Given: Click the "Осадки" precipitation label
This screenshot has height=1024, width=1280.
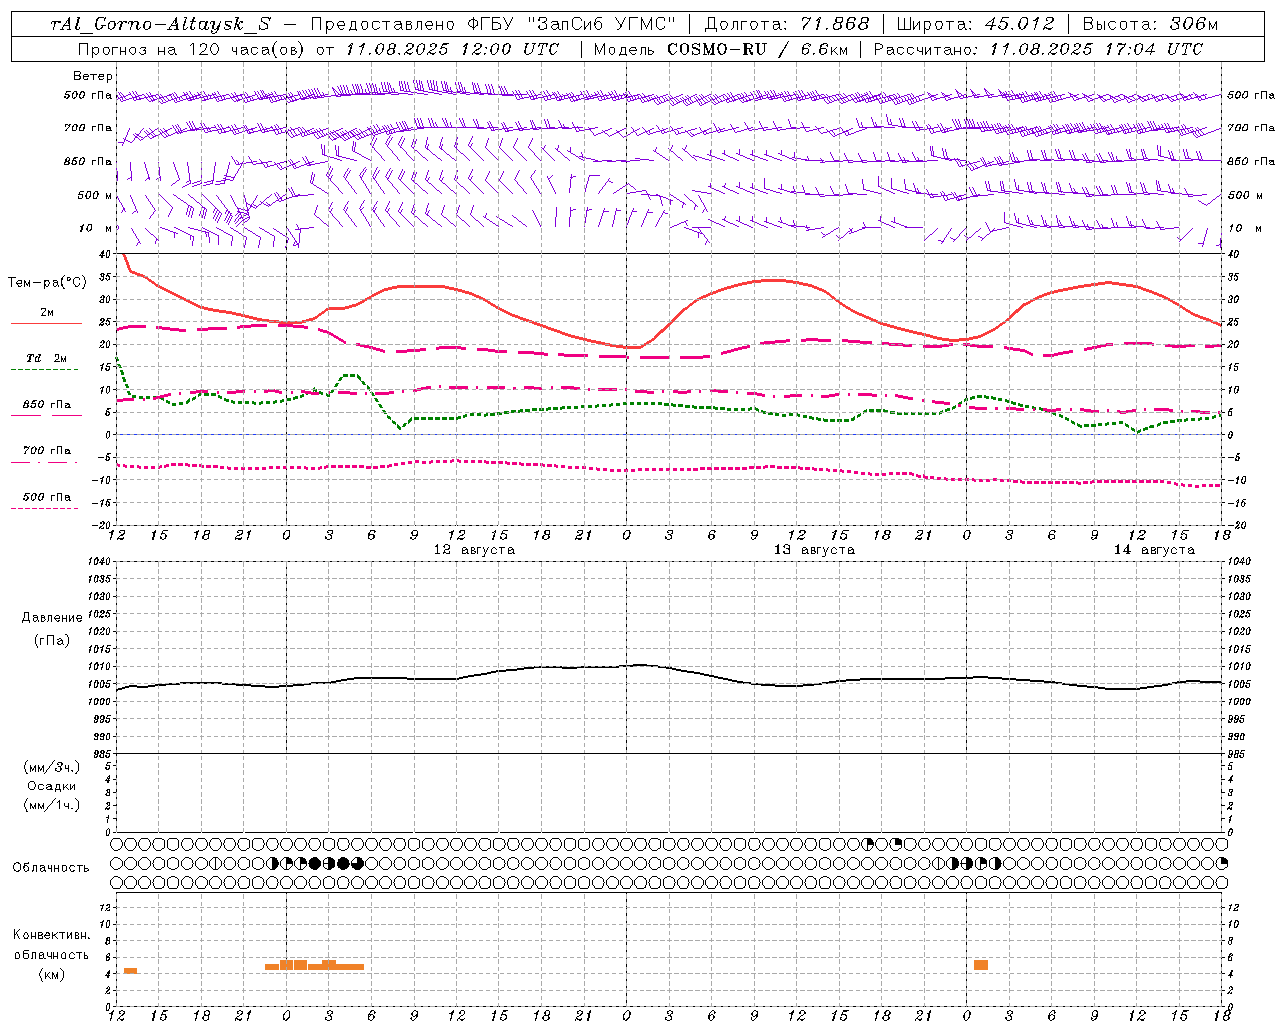Looking at the screenshot, I should pyautogui.click(x=52, y=786).
